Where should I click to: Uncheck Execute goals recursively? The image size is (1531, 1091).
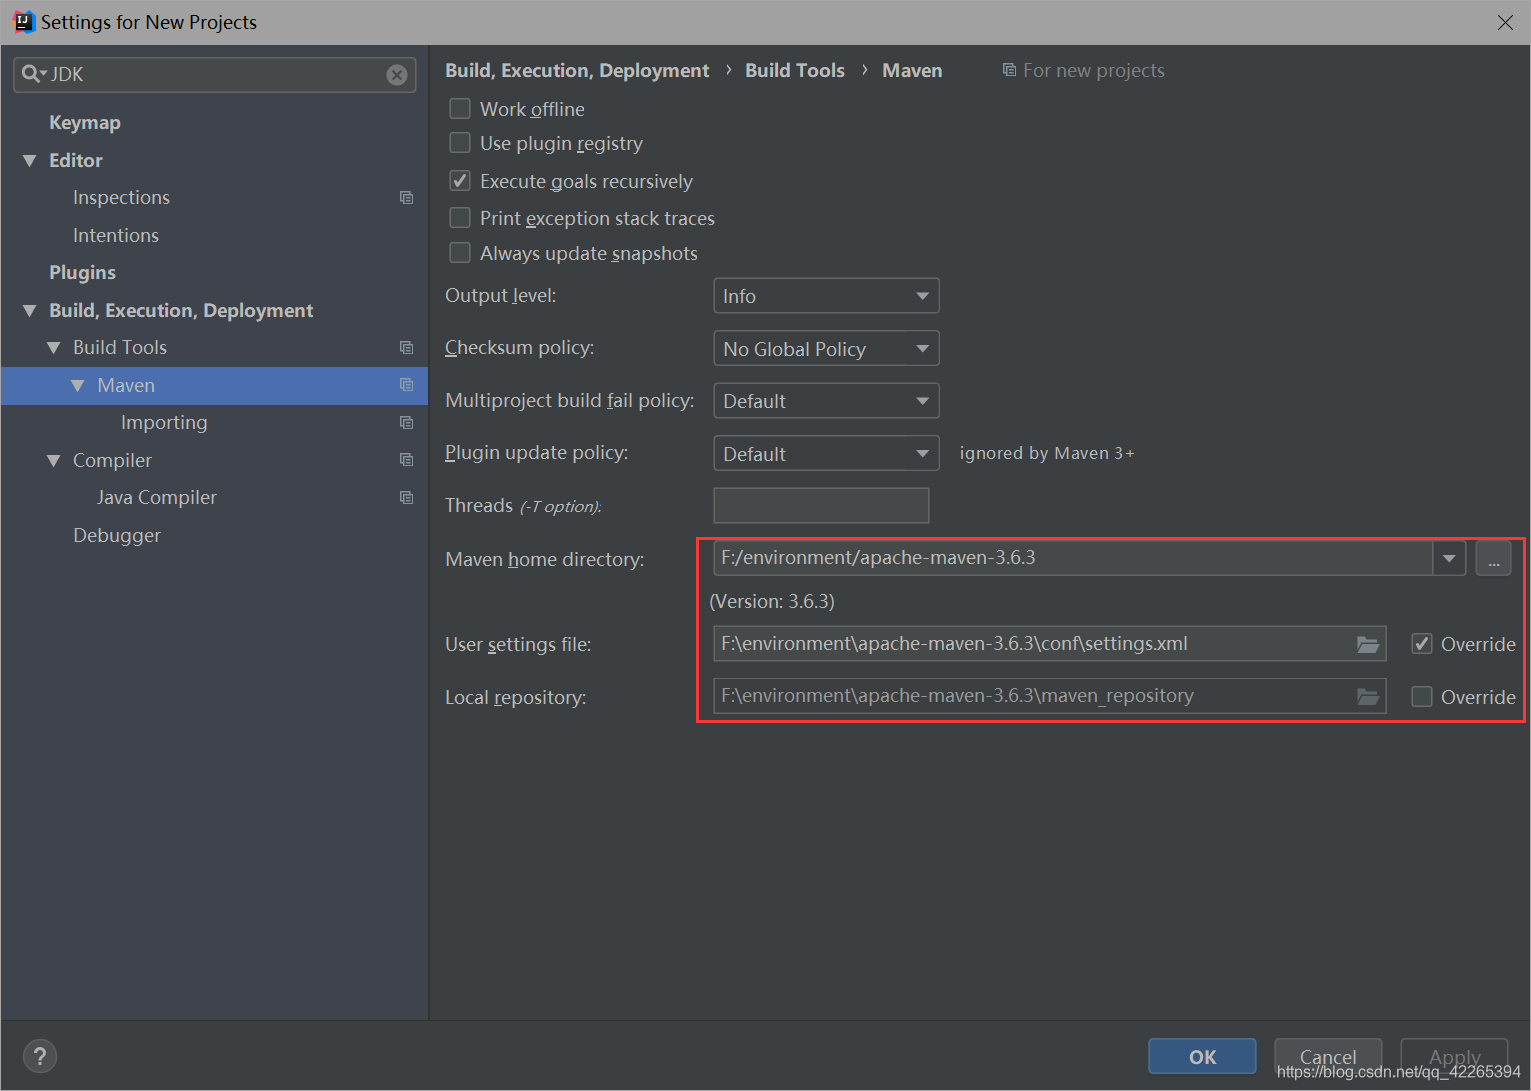460,181
